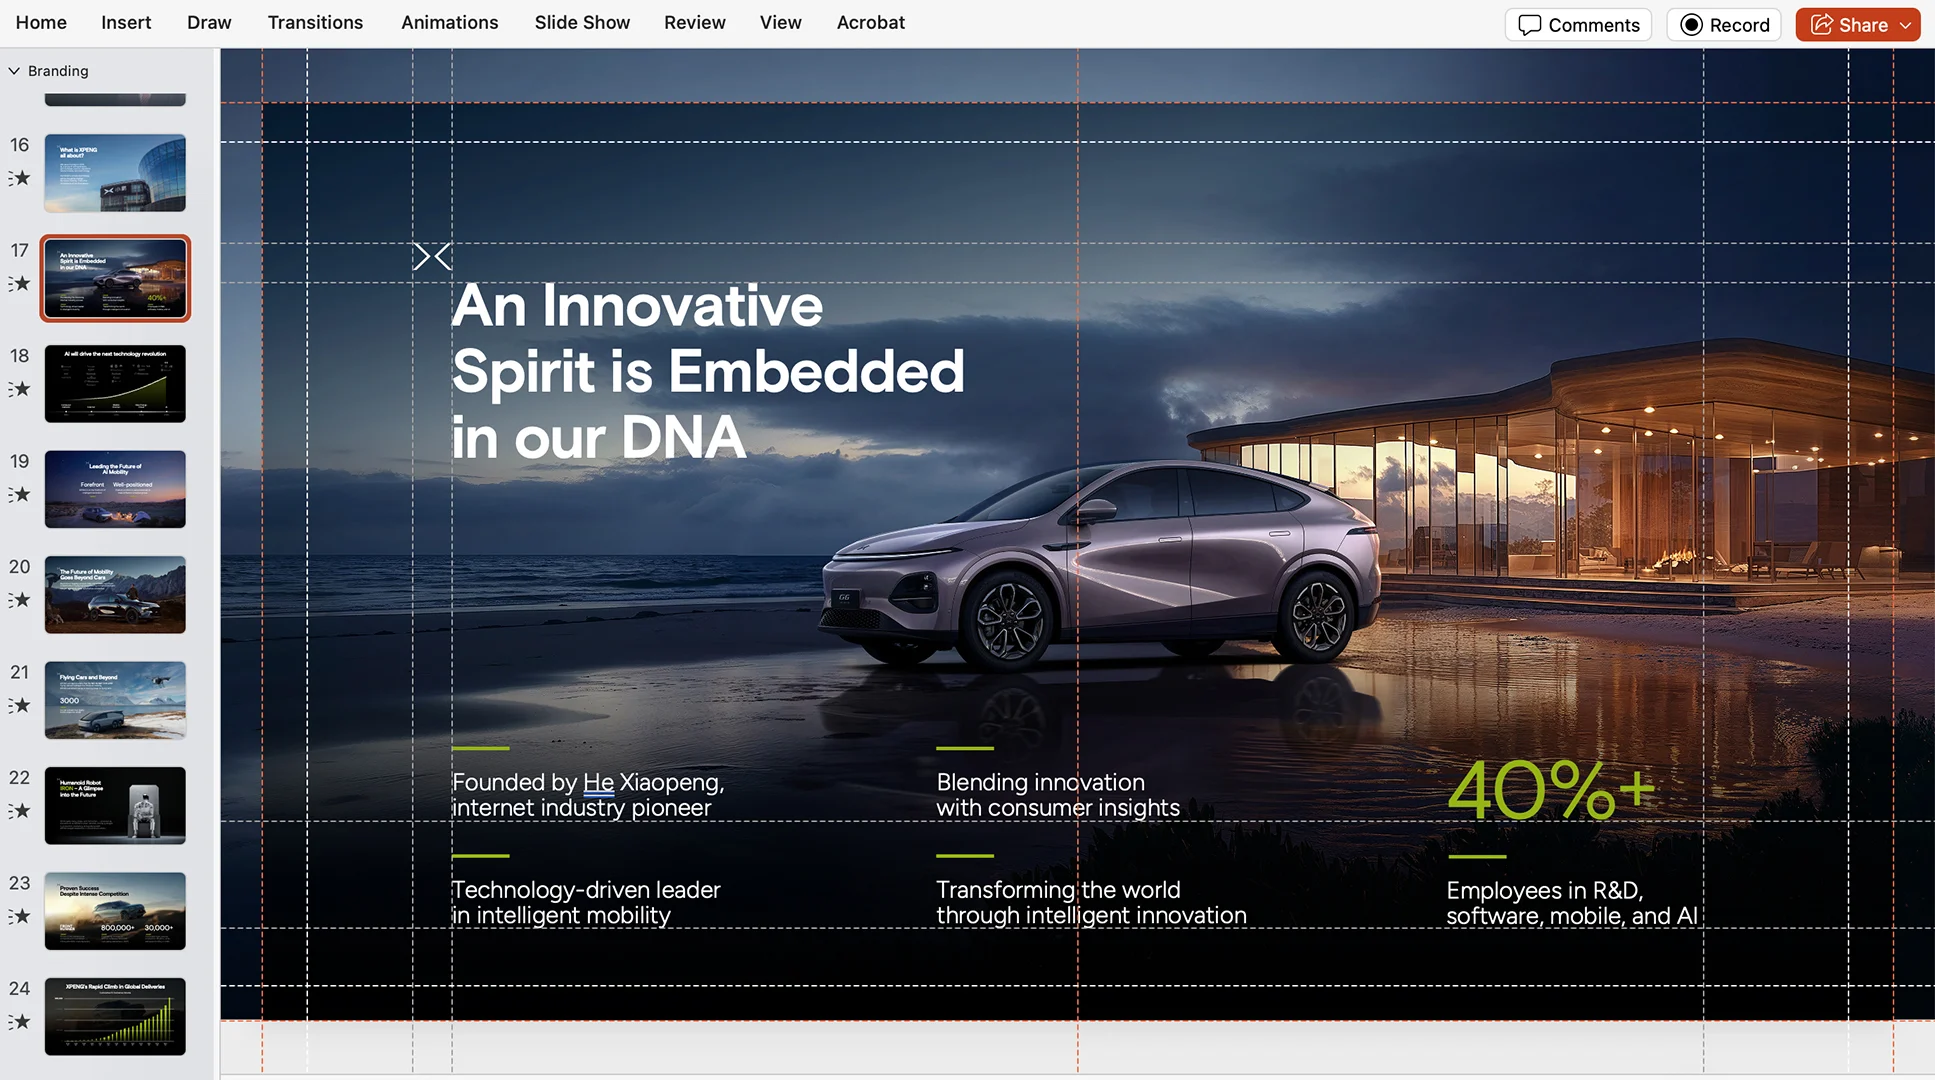Click animation star icon beside slide 21
This screenshot has width=1935, height=1080.
[x=20, y=706]
